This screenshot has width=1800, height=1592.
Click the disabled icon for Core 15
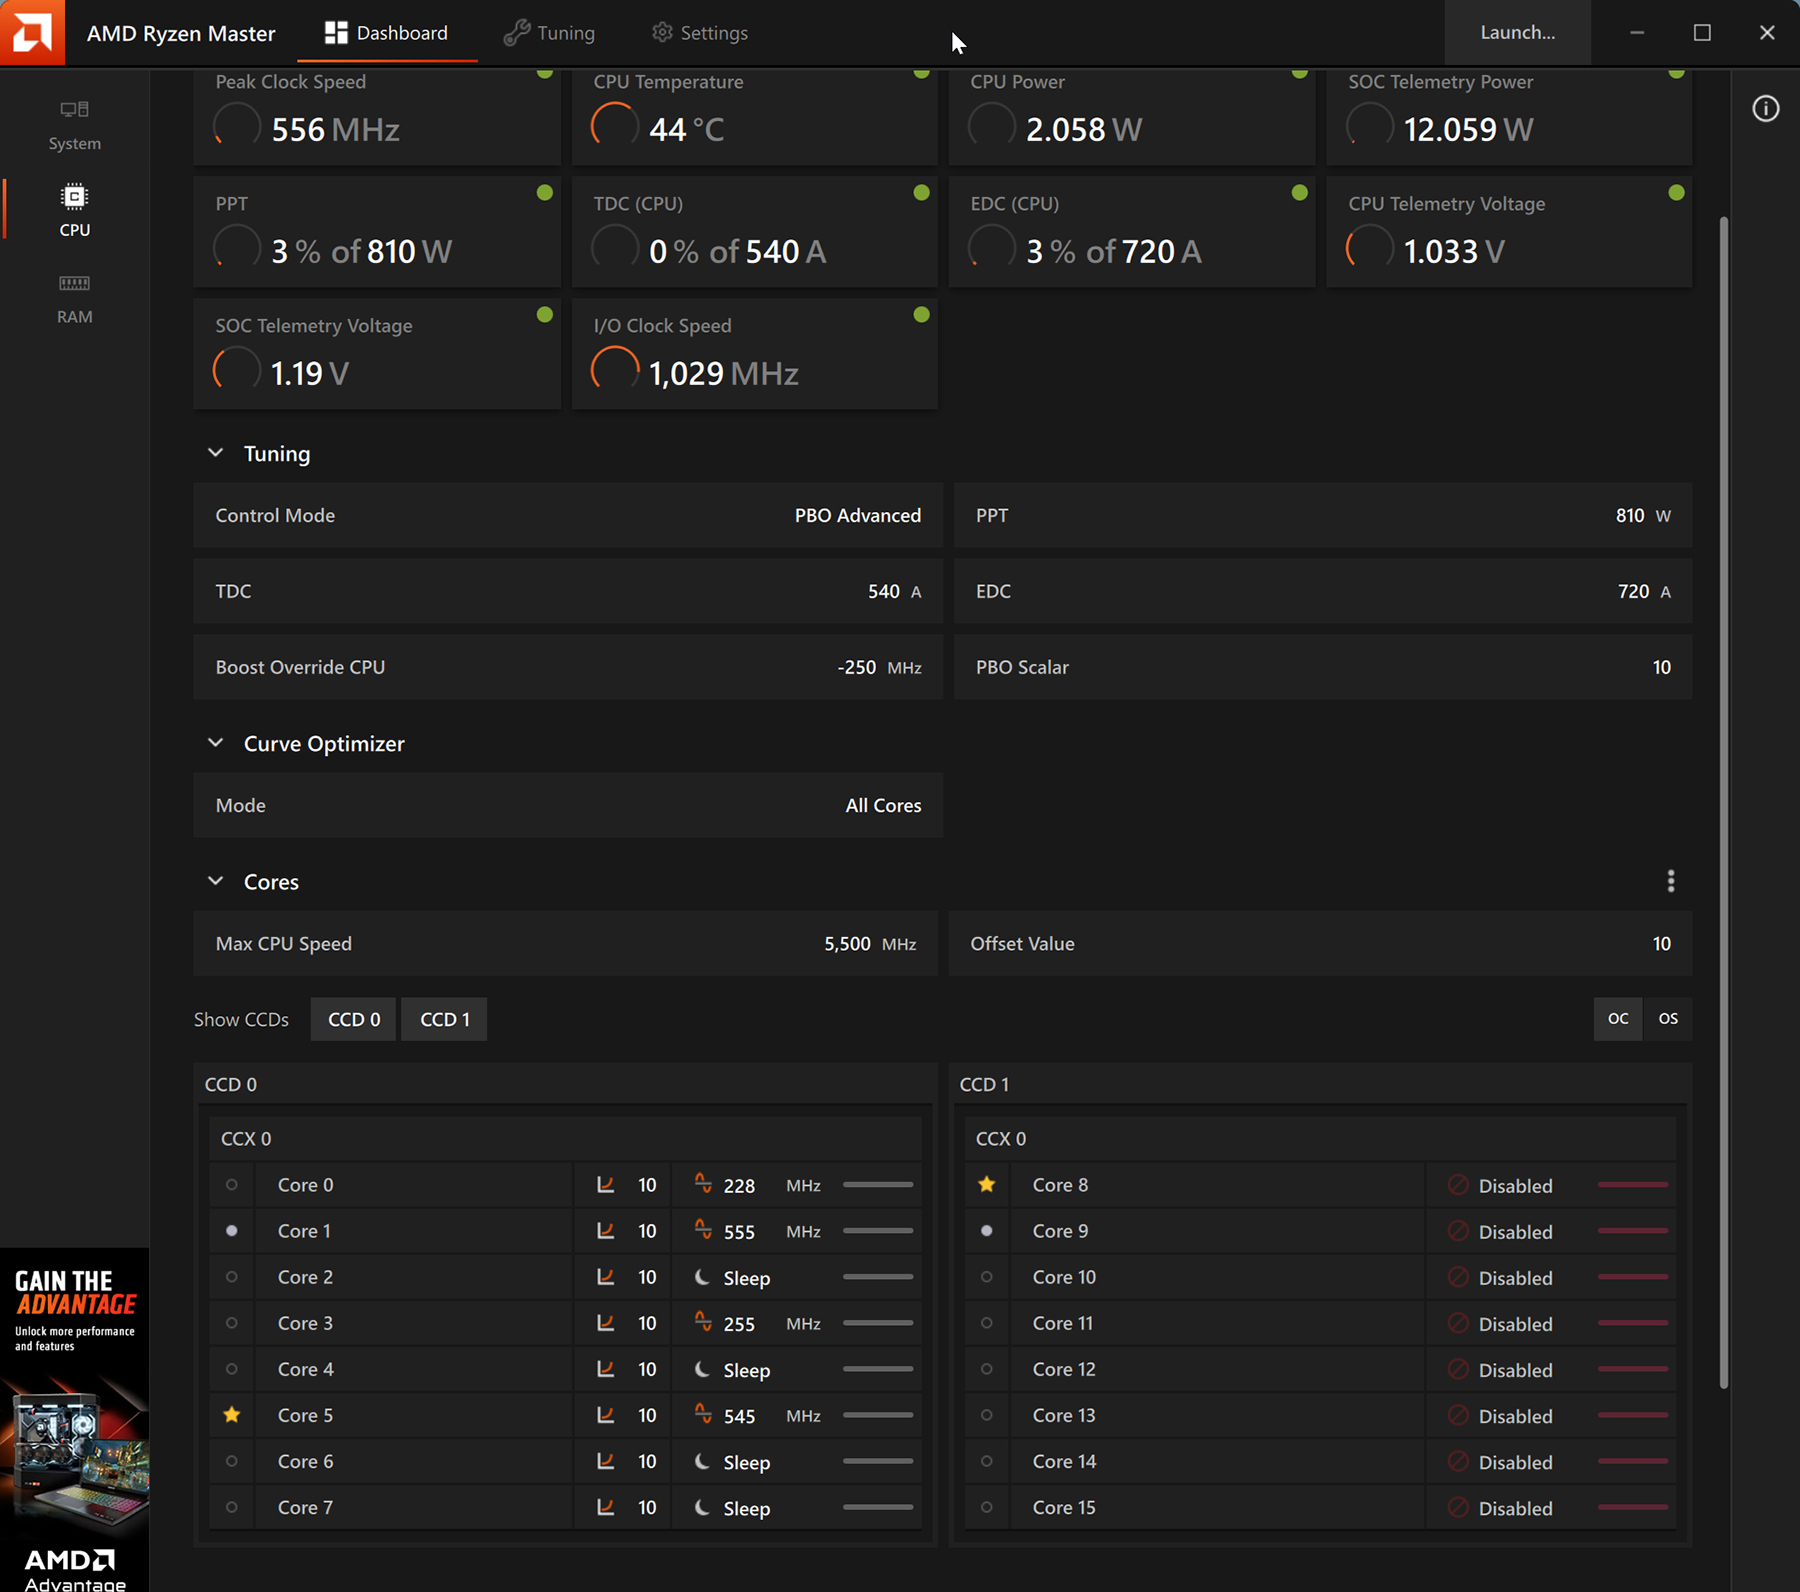[1458, 1507]
